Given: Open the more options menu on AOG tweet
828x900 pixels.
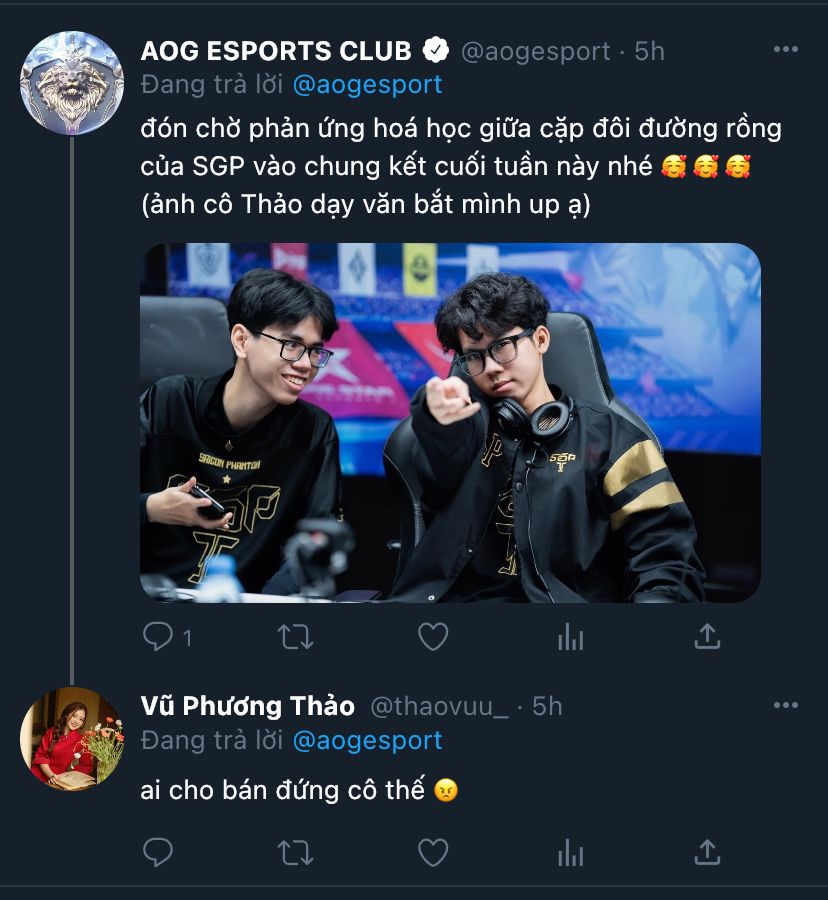Looking at the screenshot, I should [x=786, y=49].
